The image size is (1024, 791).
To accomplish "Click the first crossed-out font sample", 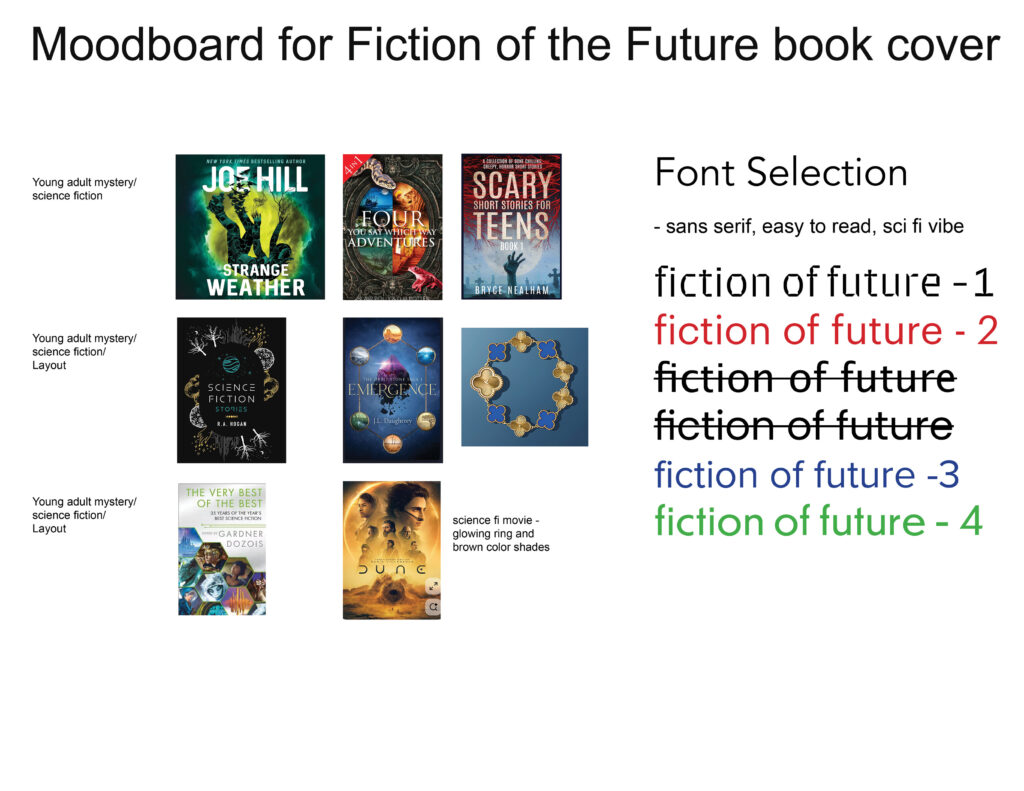I will click(x=805, y=379).
